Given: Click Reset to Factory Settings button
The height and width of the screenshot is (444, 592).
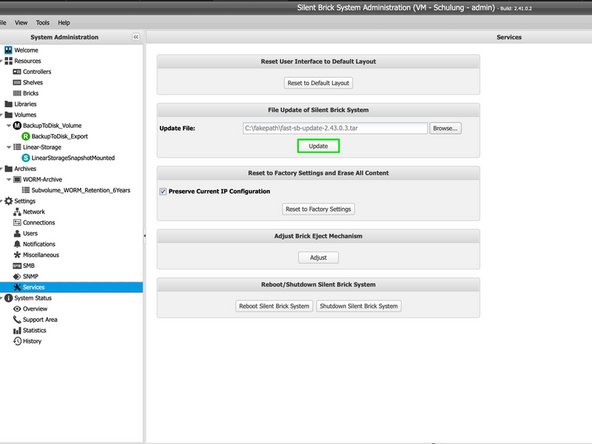Looking at the screenshot, I should coord(318,209).
